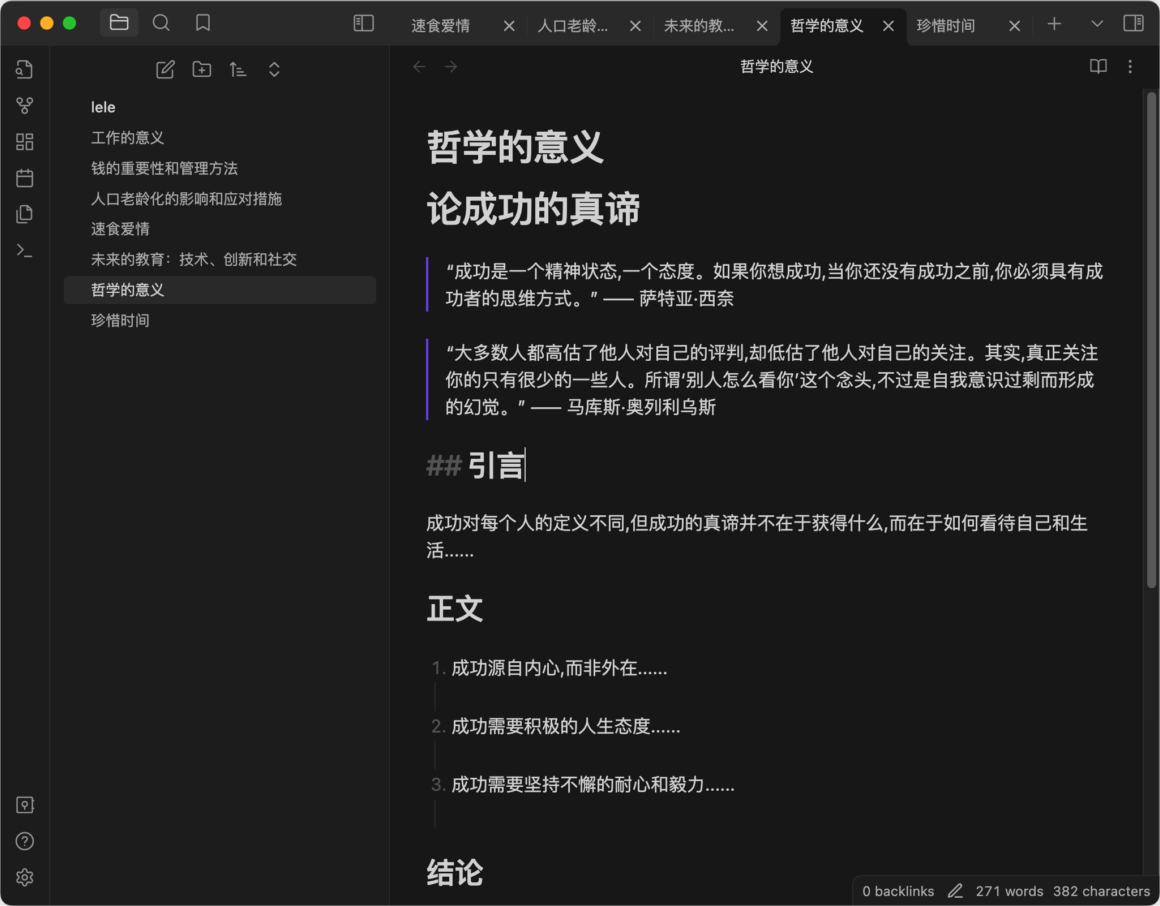The image size is (1160, 906).
Task: Click the 正文 heading
Action: tap(454, 609)
